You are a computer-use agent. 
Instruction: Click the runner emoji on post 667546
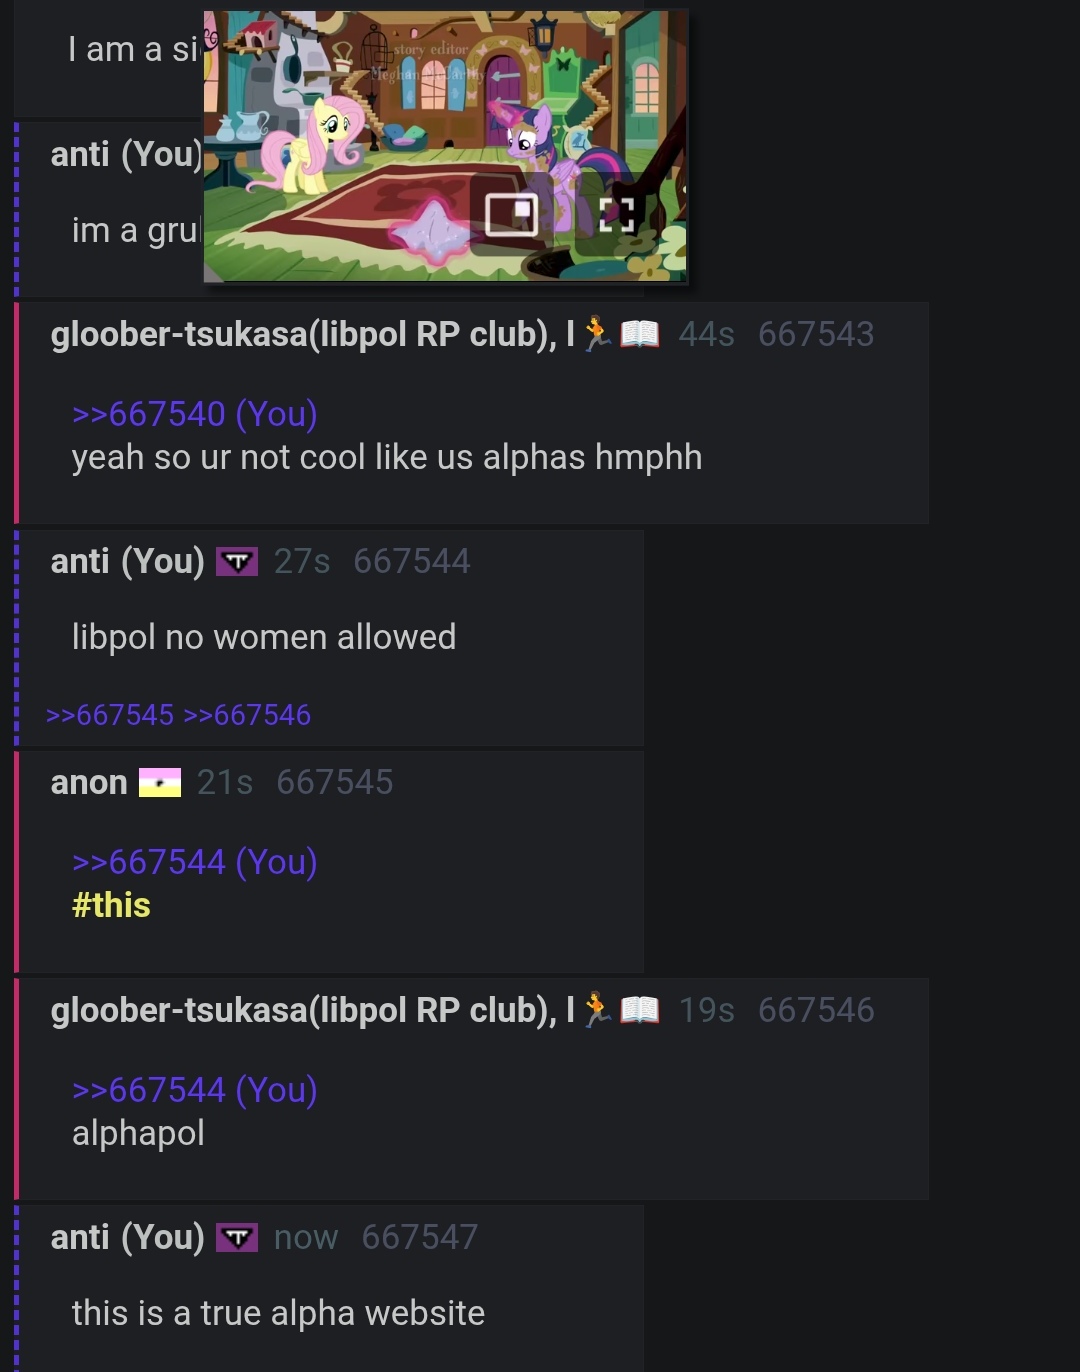pos(598,1010)
